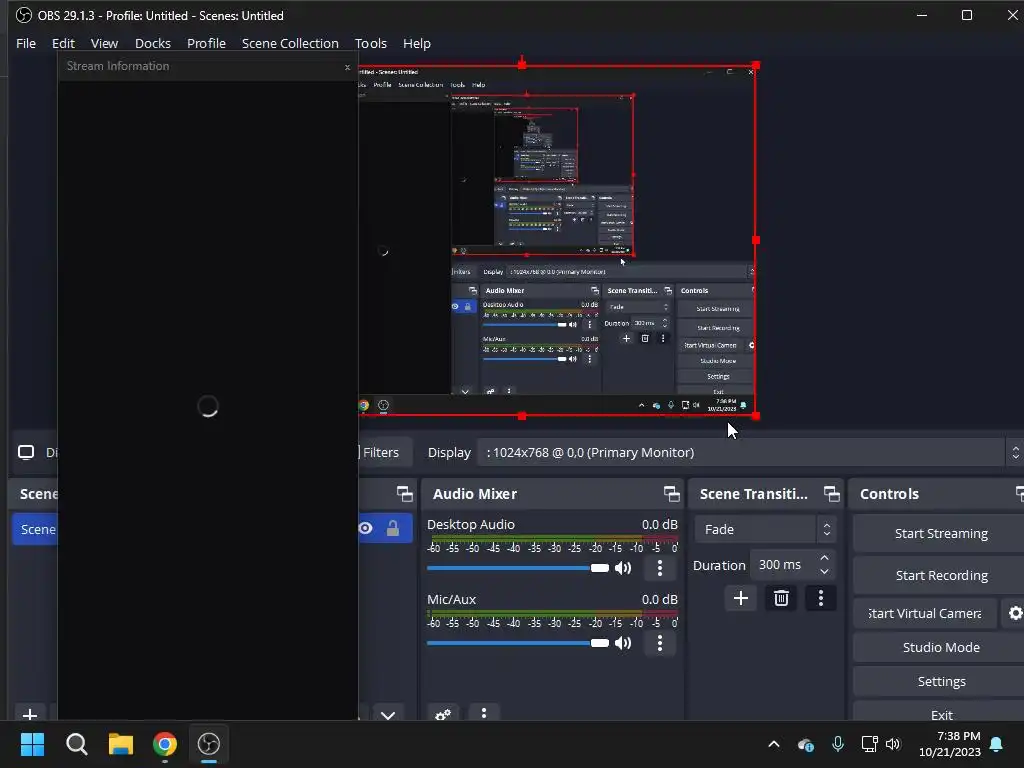Close the Stream Information dock
Viewport: 1024px width, 768px height.
pos(347,67)
